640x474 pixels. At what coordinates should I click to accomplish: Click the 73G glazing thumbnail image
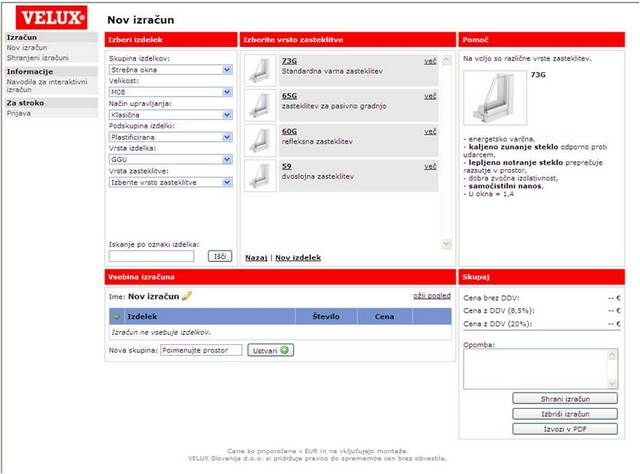[x=262, y=69]
